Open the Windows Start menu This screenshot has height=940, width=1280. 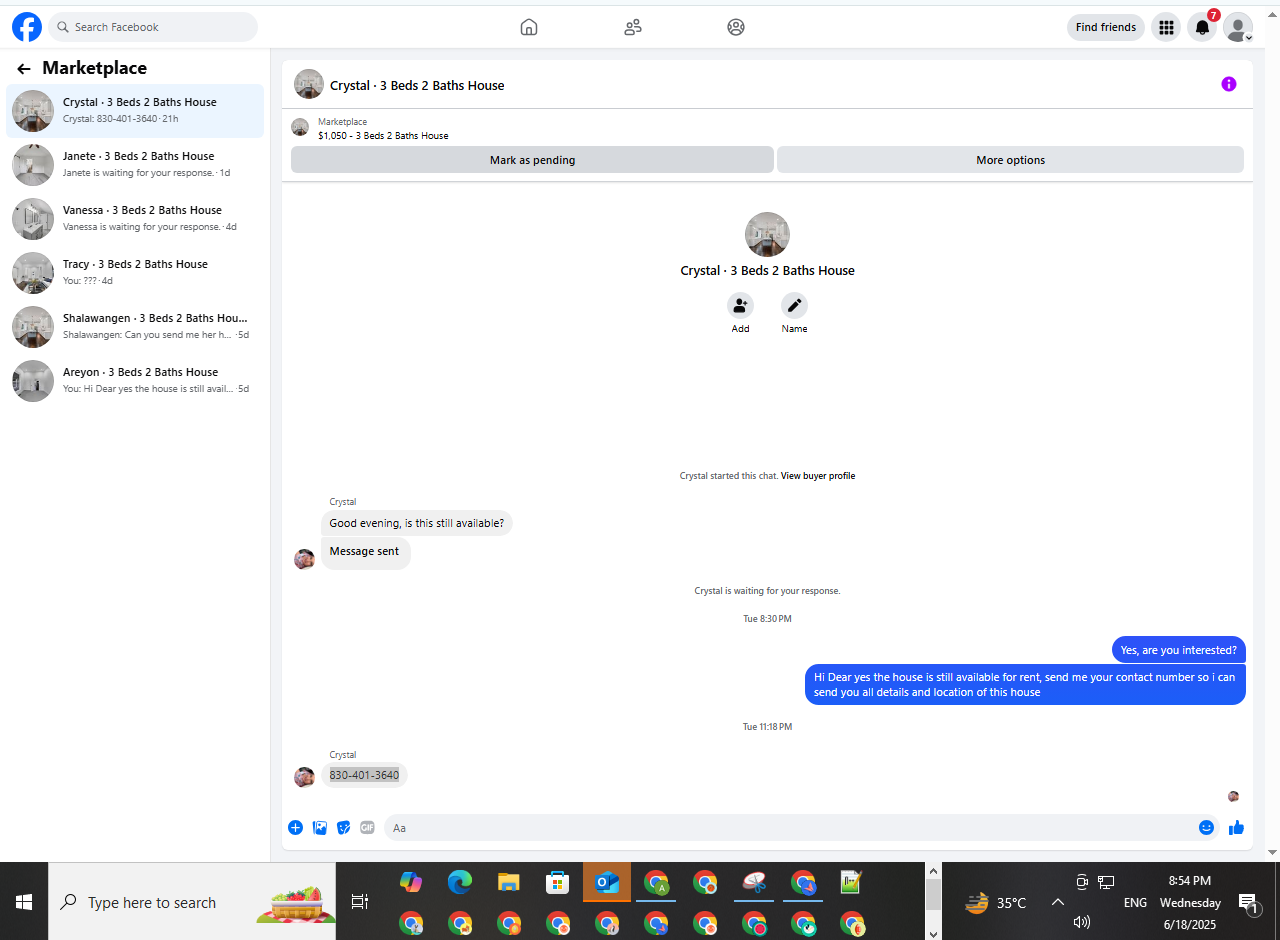click(x=24, y=902)
